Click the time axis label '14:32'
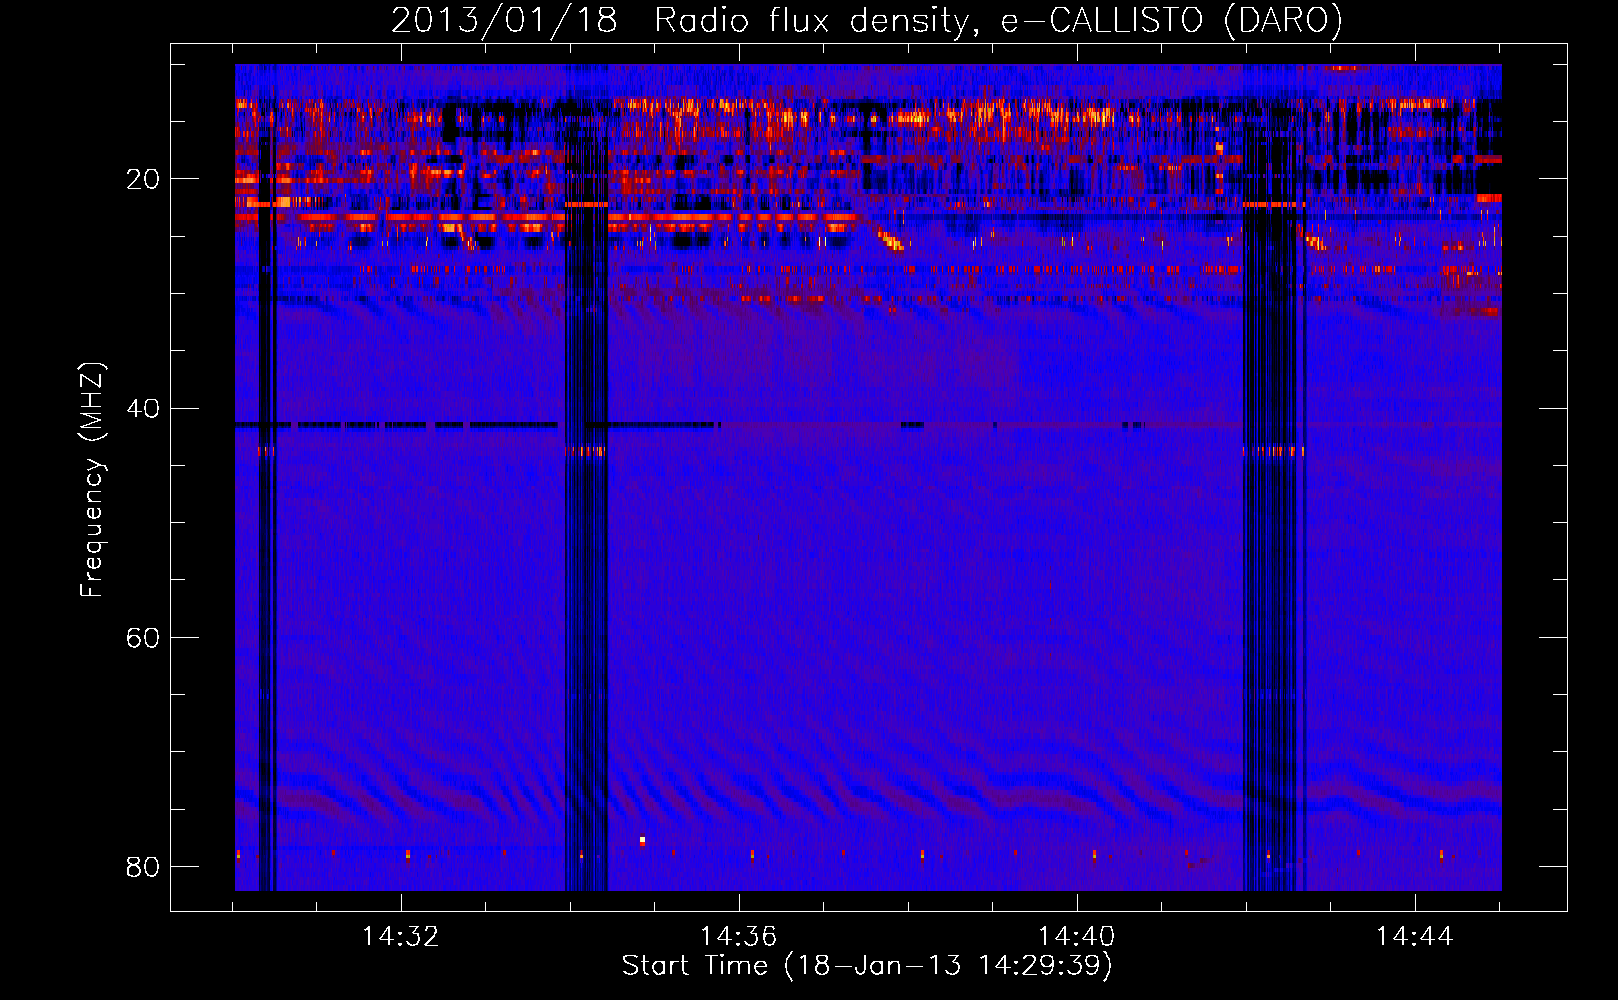The image size is (1618, 1000). [401, 936]
